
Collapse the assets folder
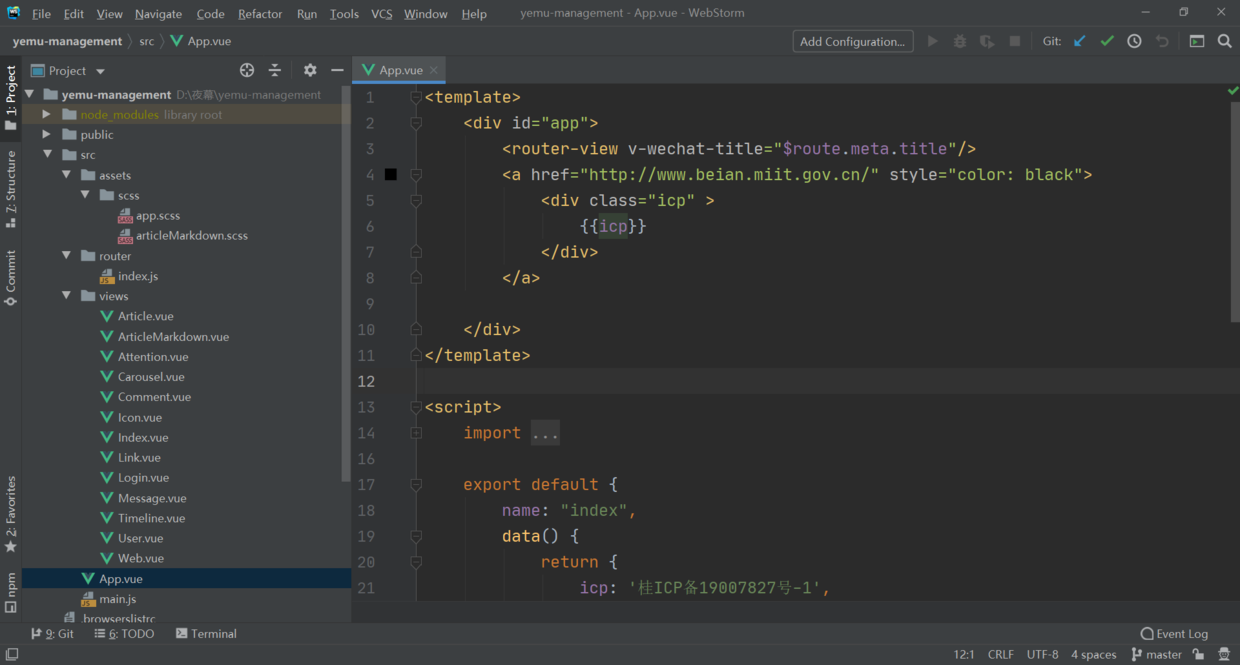coord(66,175)
